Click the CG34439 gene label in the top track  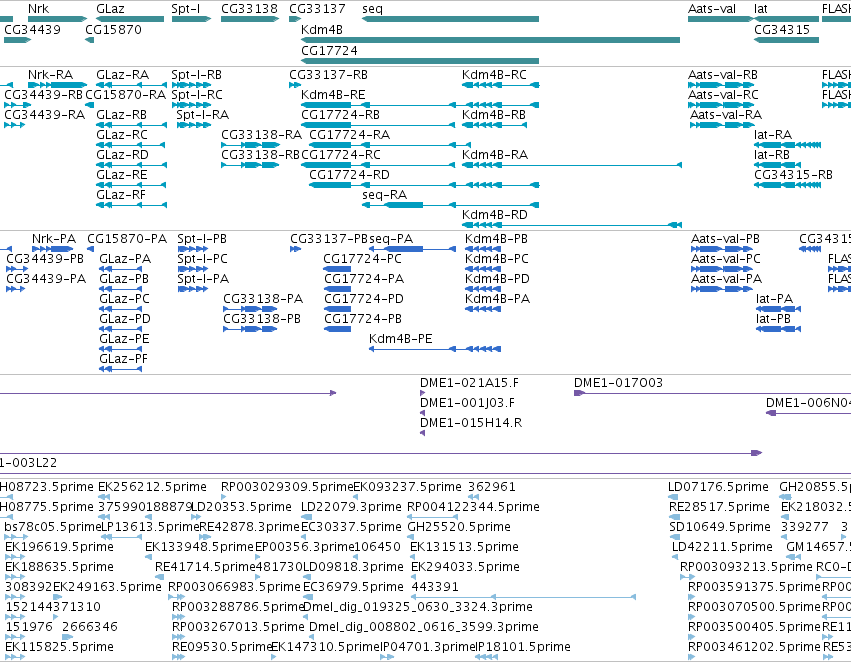click(33, 30)
